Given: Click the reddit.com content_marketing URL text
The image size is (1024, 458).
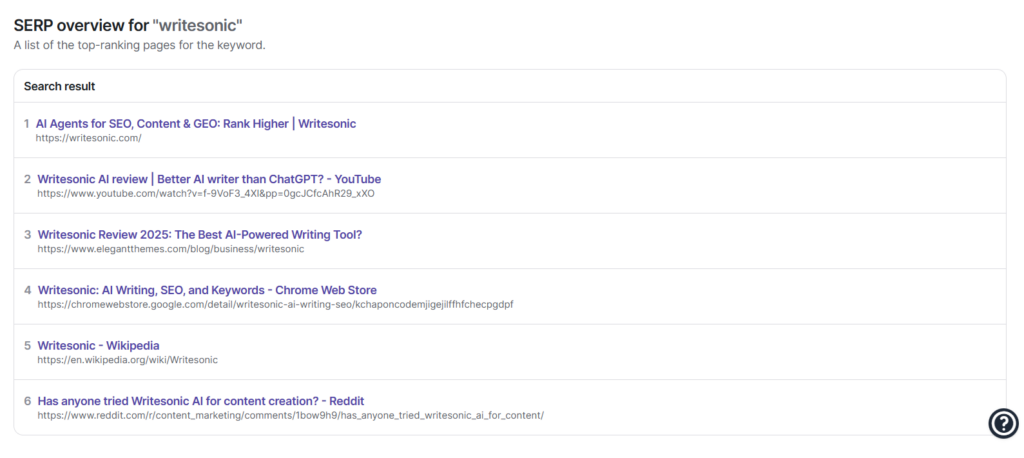Looking at the screenshot, I should click(x=291, y=416).
